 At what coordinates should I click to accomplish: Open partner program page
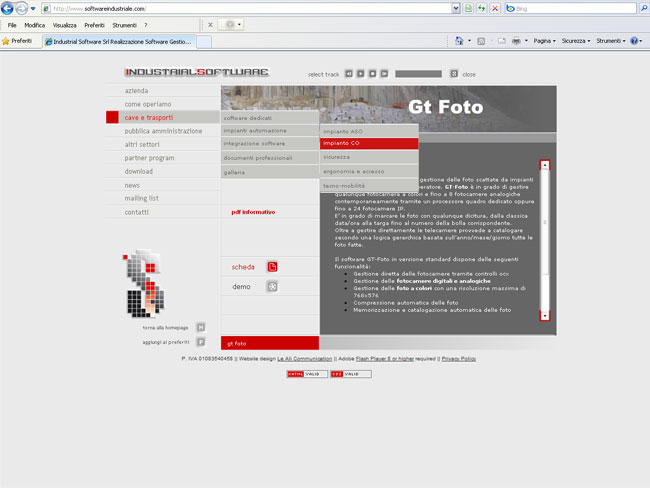coord(149,158)
